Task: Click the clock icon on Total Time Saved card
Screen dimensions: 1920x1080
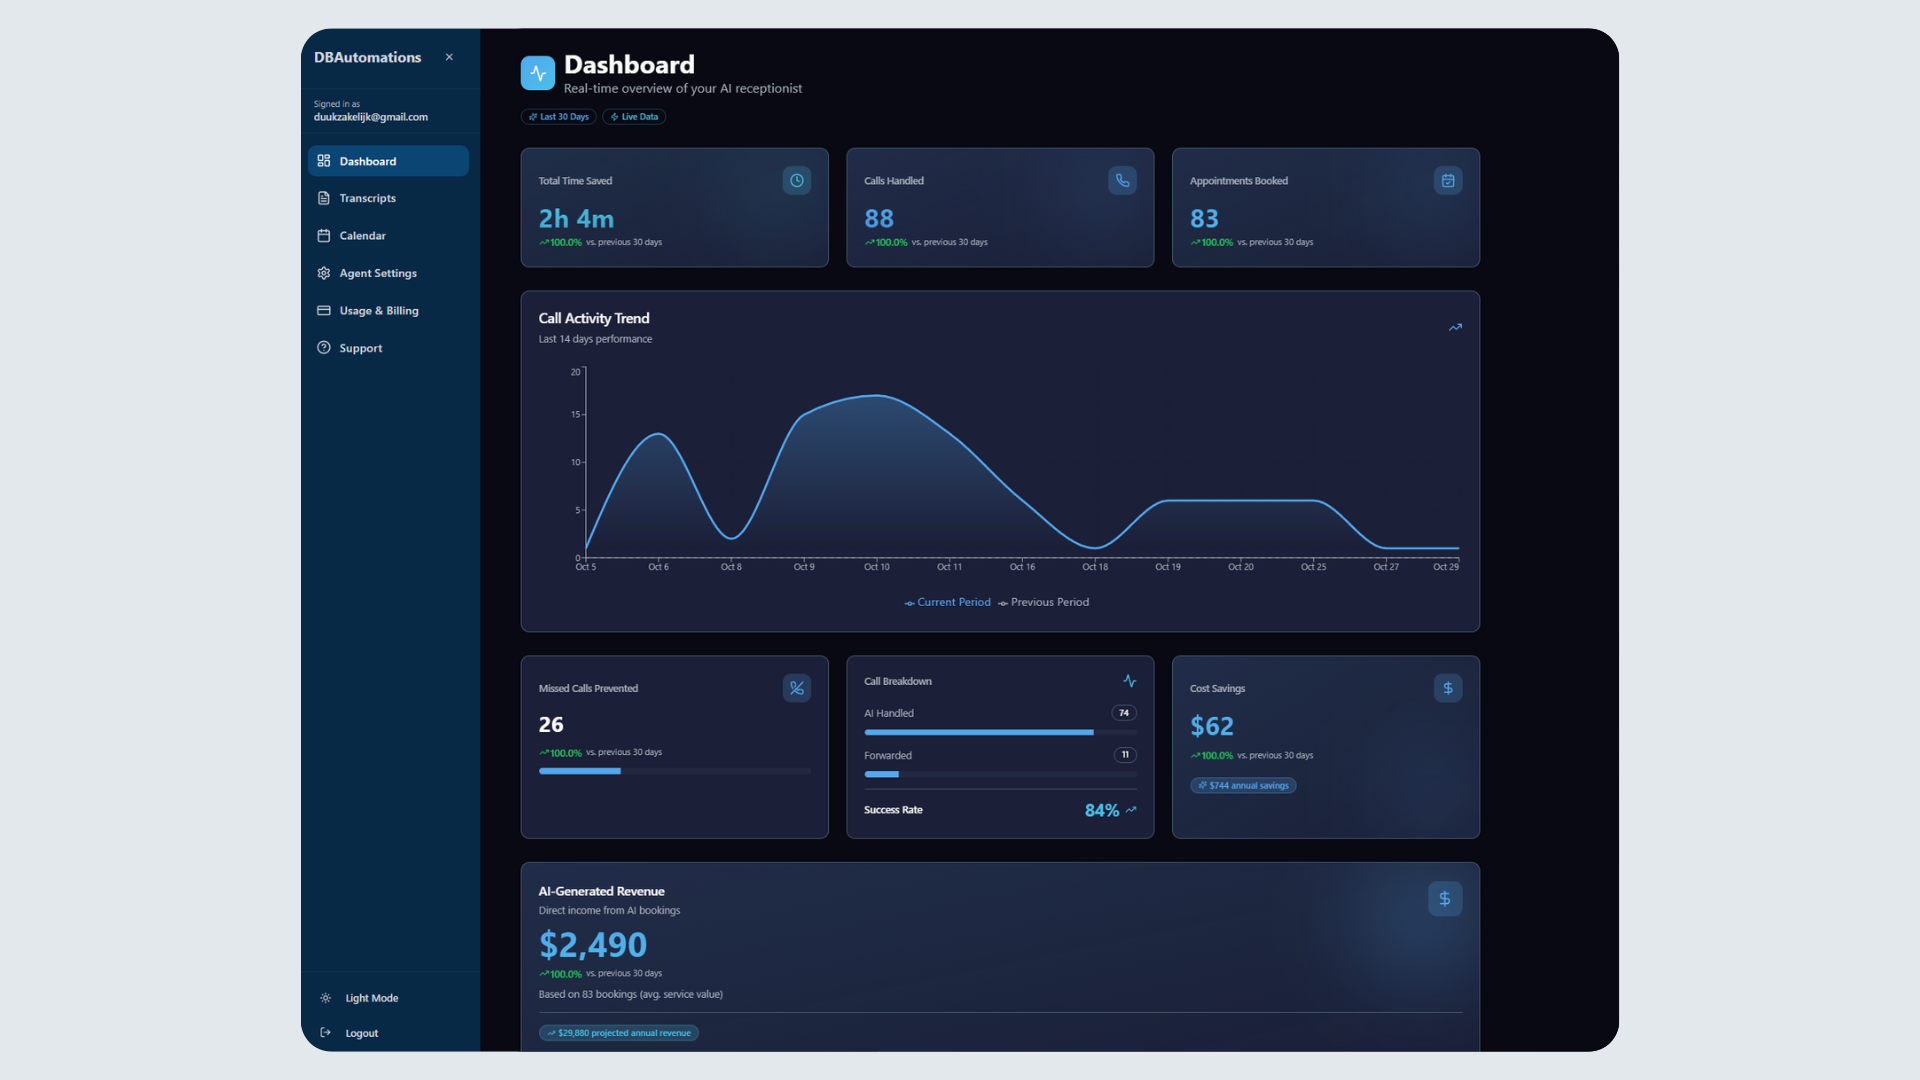Action: [x=796, y=181]
